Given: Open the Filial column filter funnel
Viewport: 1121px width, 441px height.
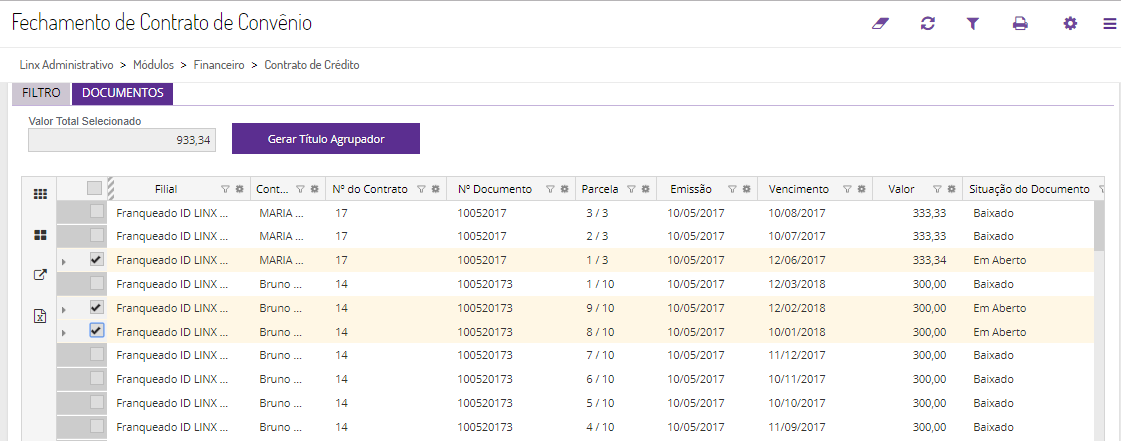Looking at the screenshot, I should 225,189.
